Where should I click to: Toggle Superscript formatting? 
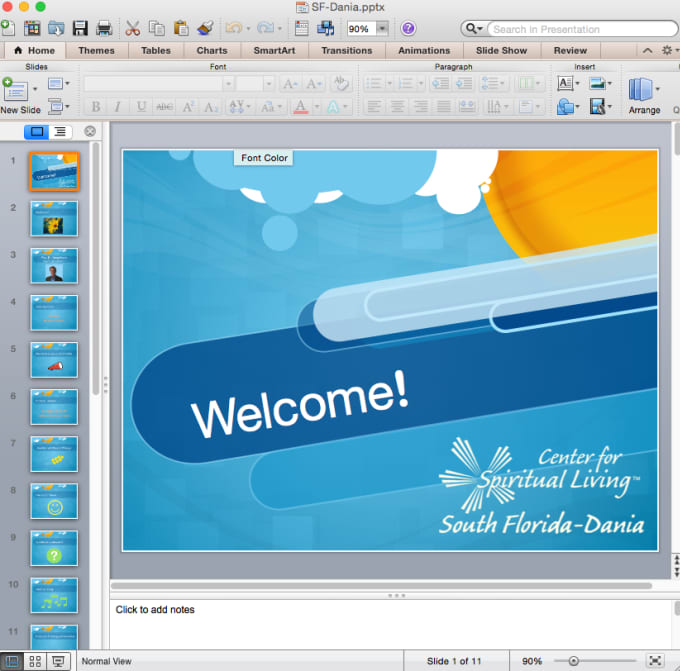click(188, 106)
